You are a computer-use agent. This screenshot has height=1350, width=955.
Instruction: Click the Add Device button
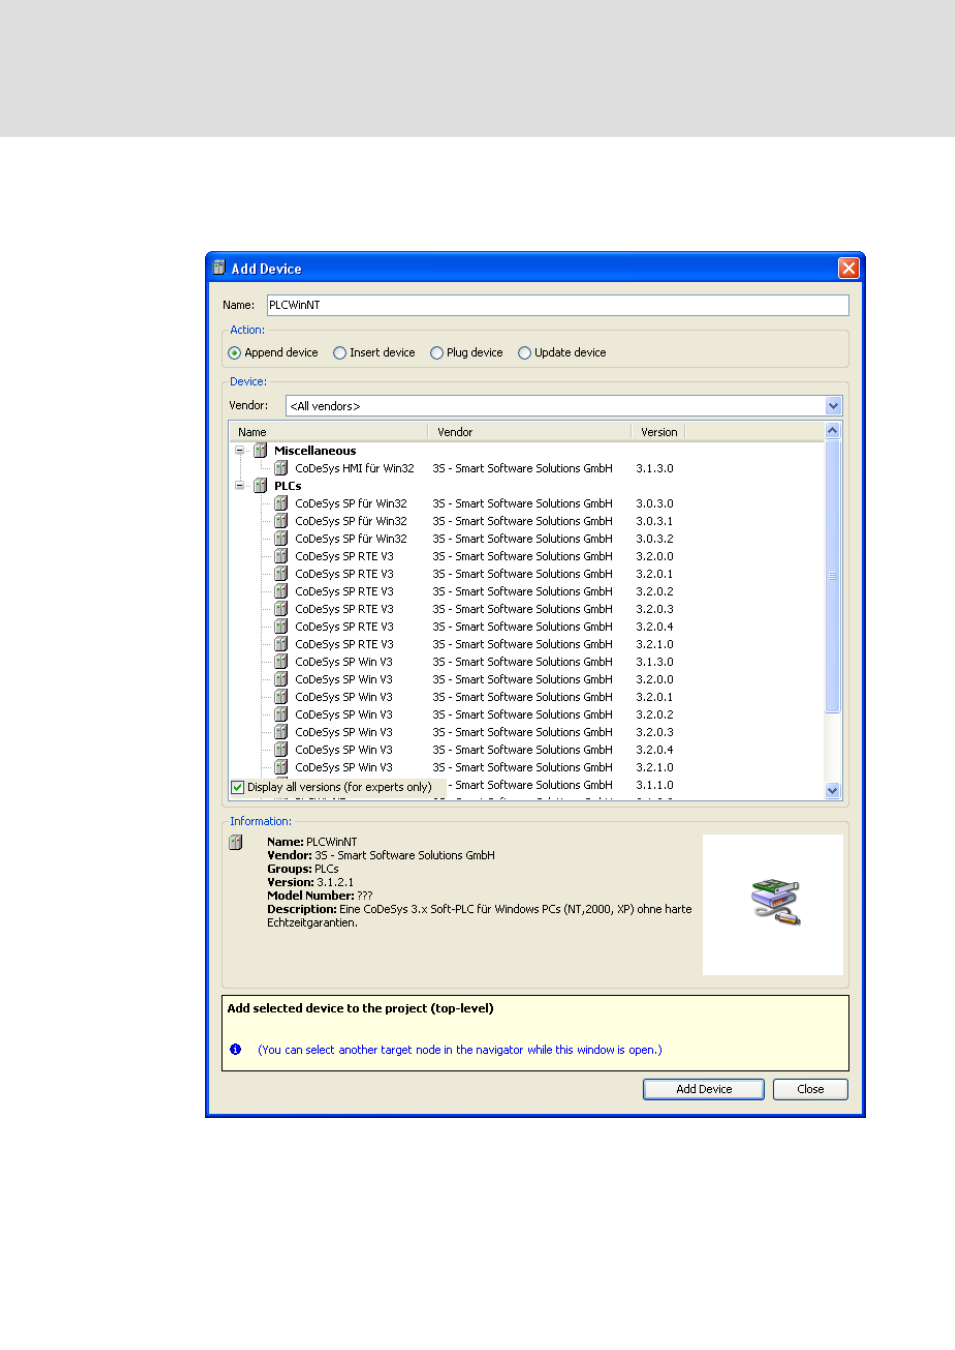[x=704, y=1089]
